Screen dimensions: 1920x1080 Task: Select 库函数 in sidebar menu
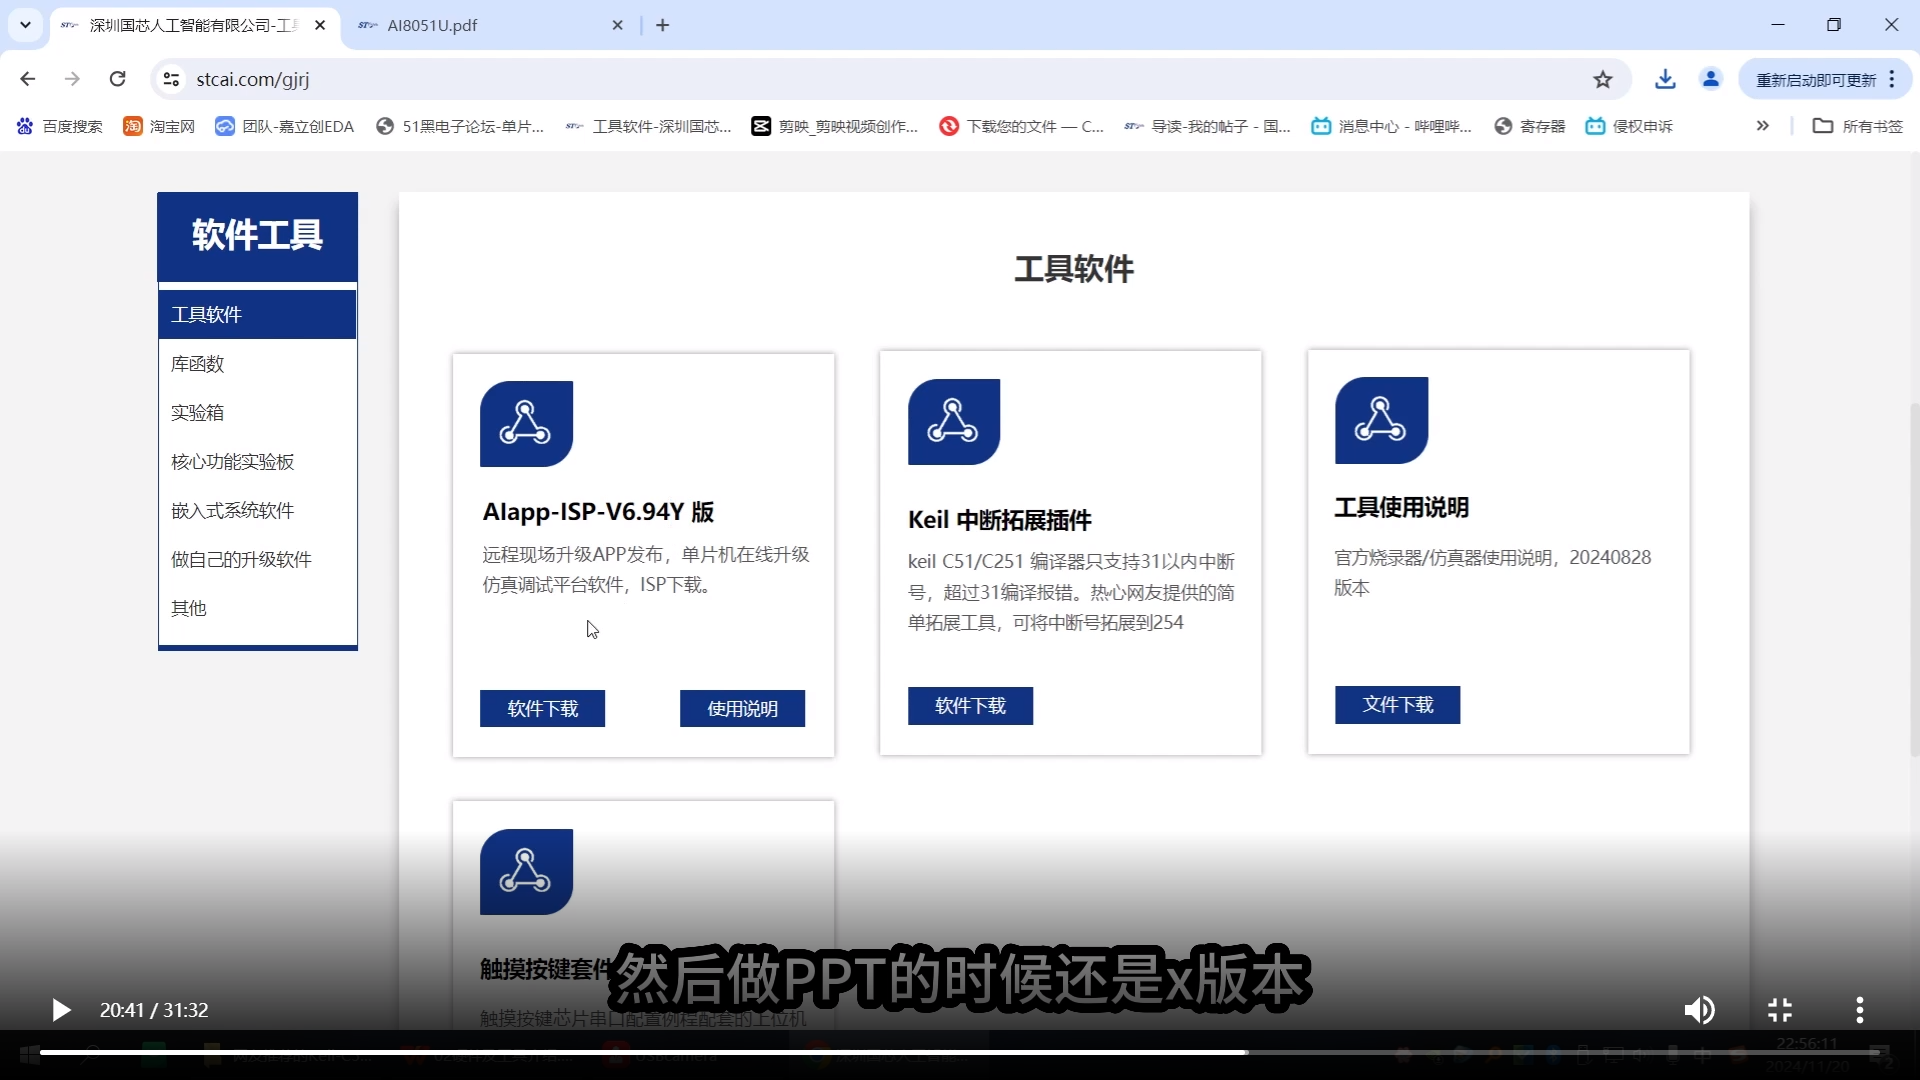(257, 364)
